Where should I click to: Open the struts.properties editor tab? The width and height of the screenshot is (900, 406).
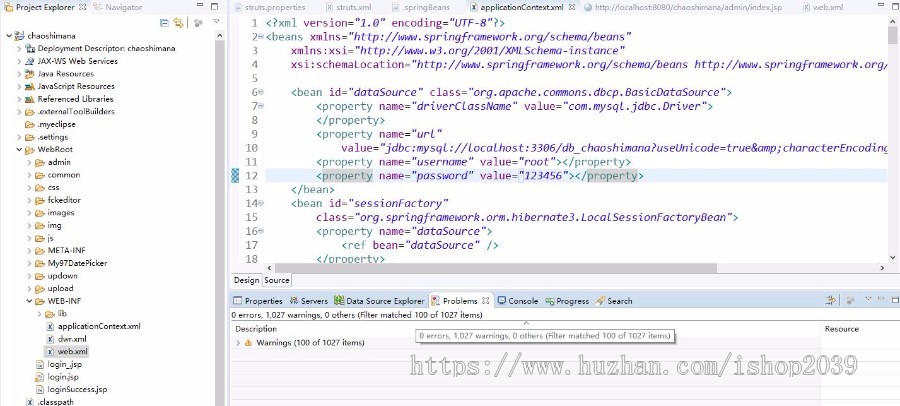270,7
